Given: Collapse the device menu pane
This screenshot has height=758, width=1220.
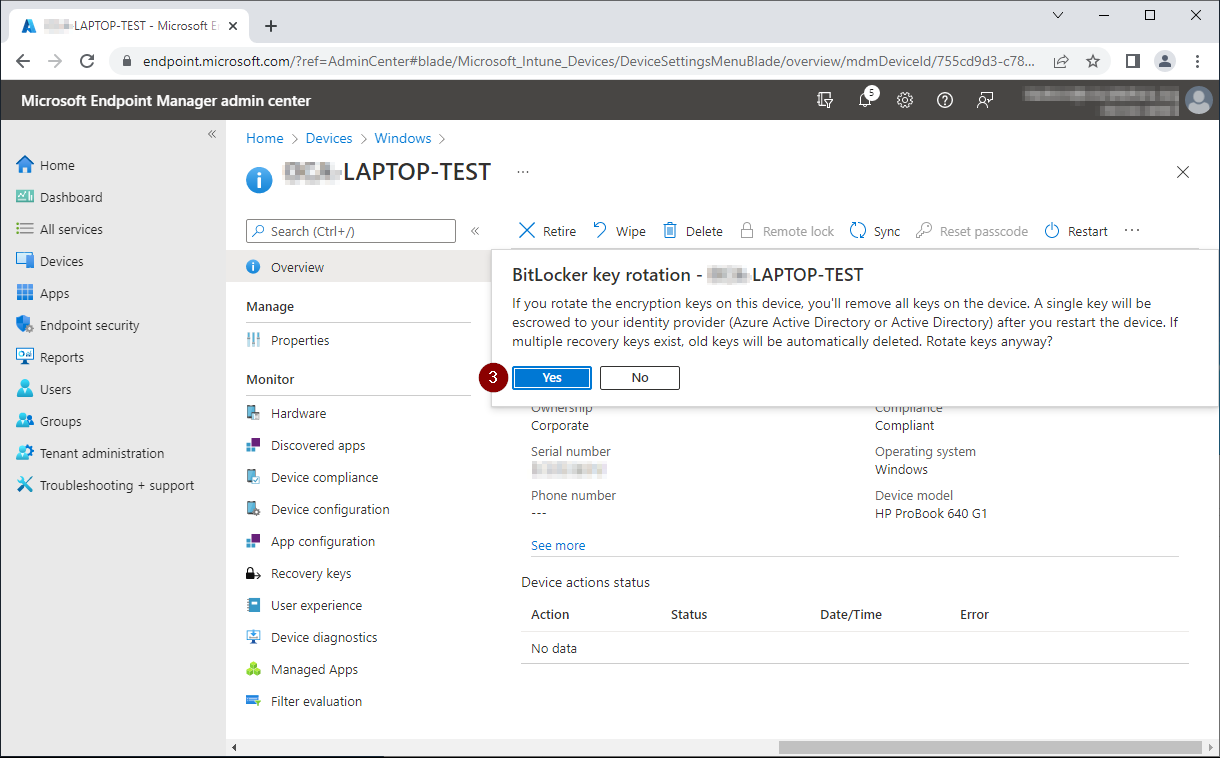Looking at the screenshot, I should click(475, 231).
